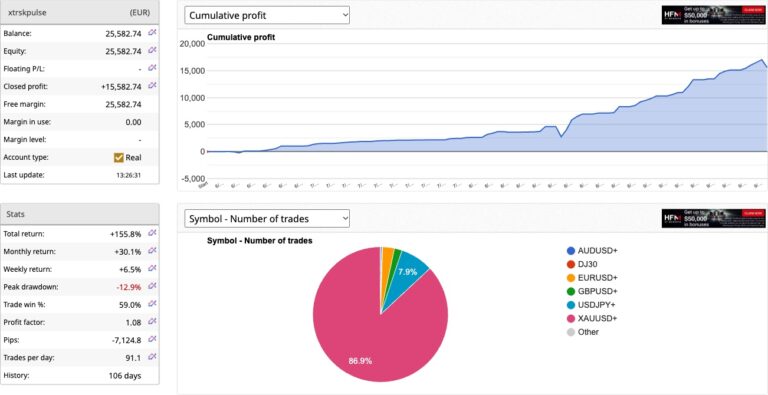The height and width of the screenshot is (395, 768).
Task: Click the eye icon beside Trades per day
Action: (x=152, y=357)
